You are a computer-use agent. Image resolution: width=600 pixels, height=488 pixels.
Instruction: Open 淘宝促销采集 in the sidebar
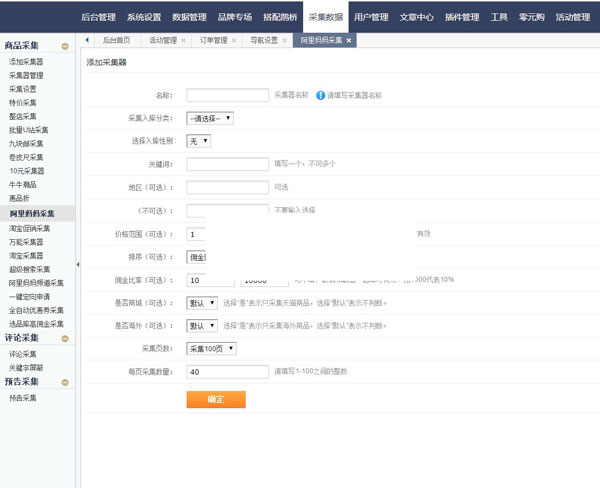[x=29, y=228]
